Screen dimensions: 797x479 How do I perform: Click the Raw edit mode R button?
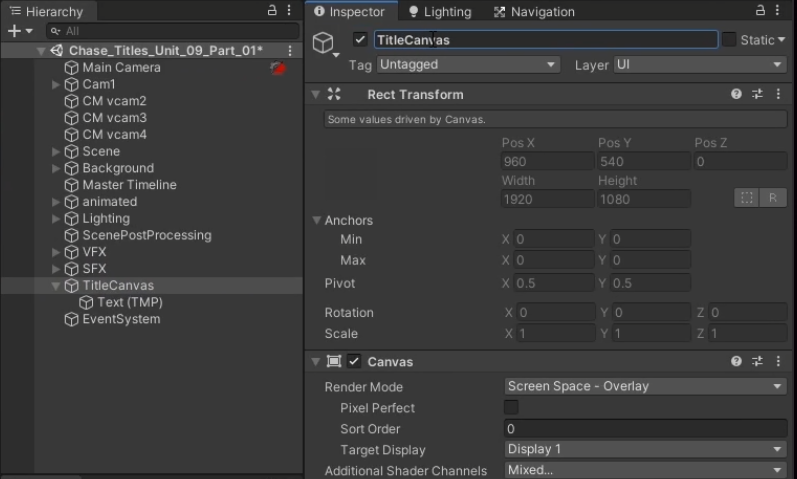point(772,198)
